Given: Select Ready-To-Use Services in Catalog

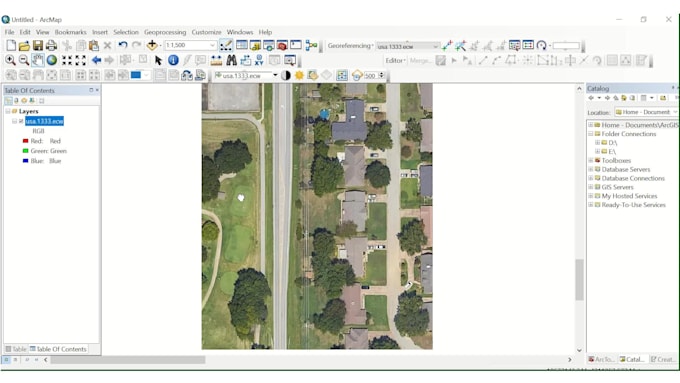Looking at the screenshot, I should tap(634, 205).
